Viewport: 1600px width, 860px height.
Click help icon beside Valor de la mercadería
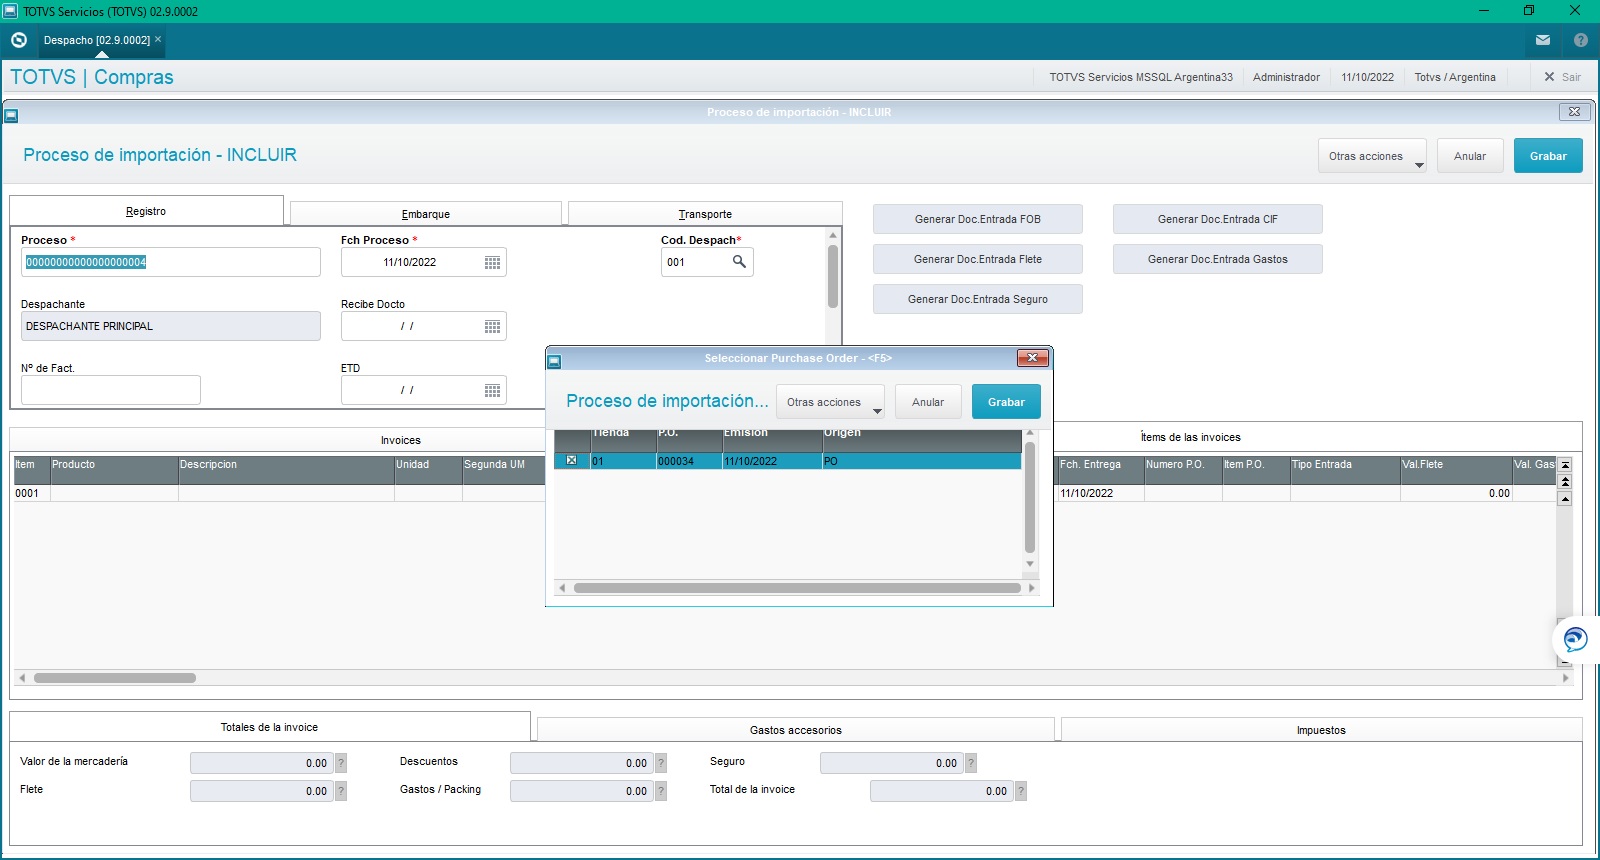[341, 763]
